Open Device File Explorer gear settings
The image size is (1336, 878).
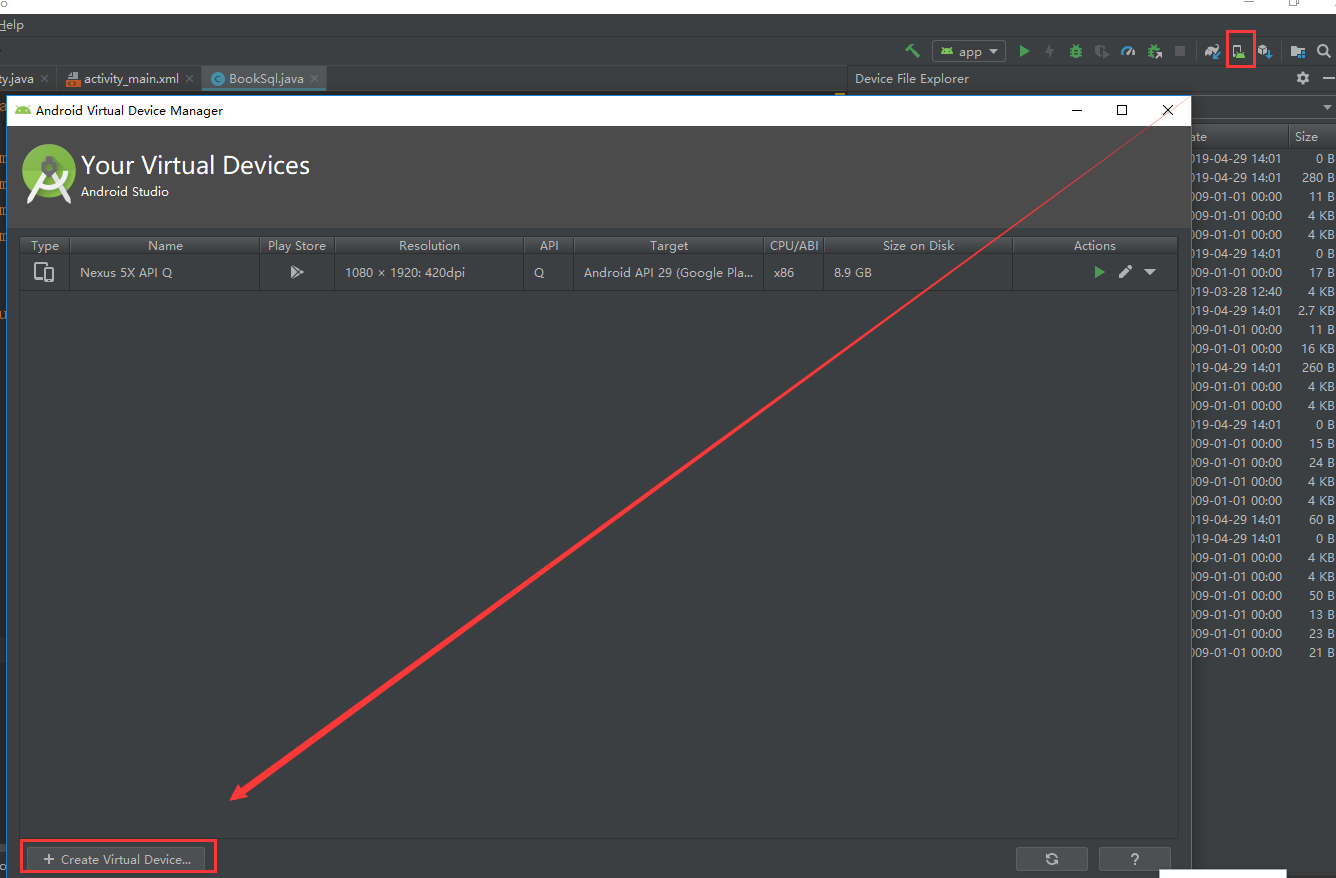click(1302, 78)
